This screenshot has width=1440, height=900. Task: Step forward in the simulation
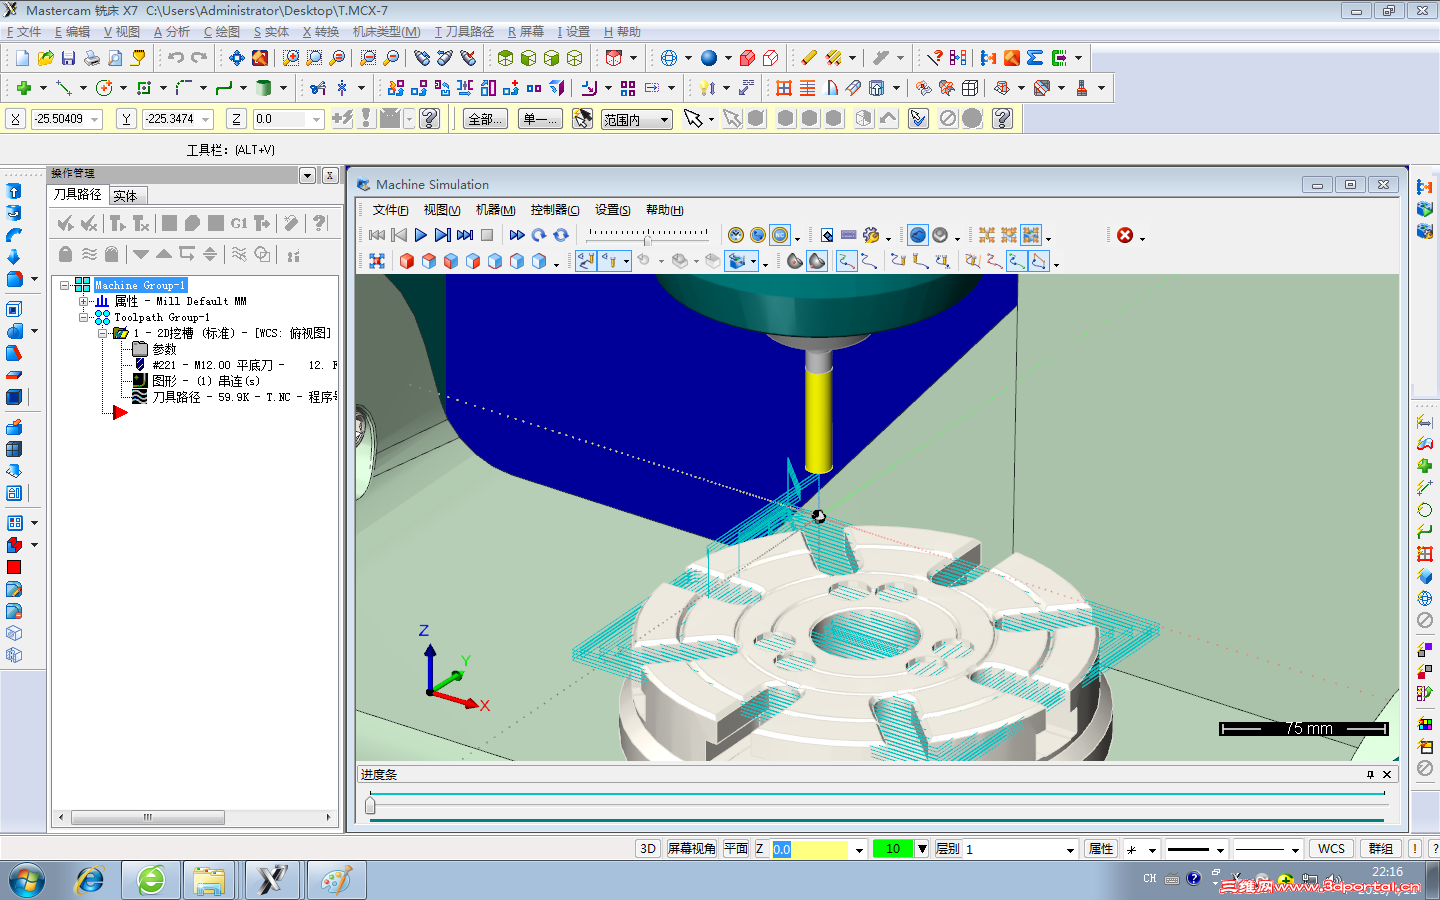click(x=443, y=235)
